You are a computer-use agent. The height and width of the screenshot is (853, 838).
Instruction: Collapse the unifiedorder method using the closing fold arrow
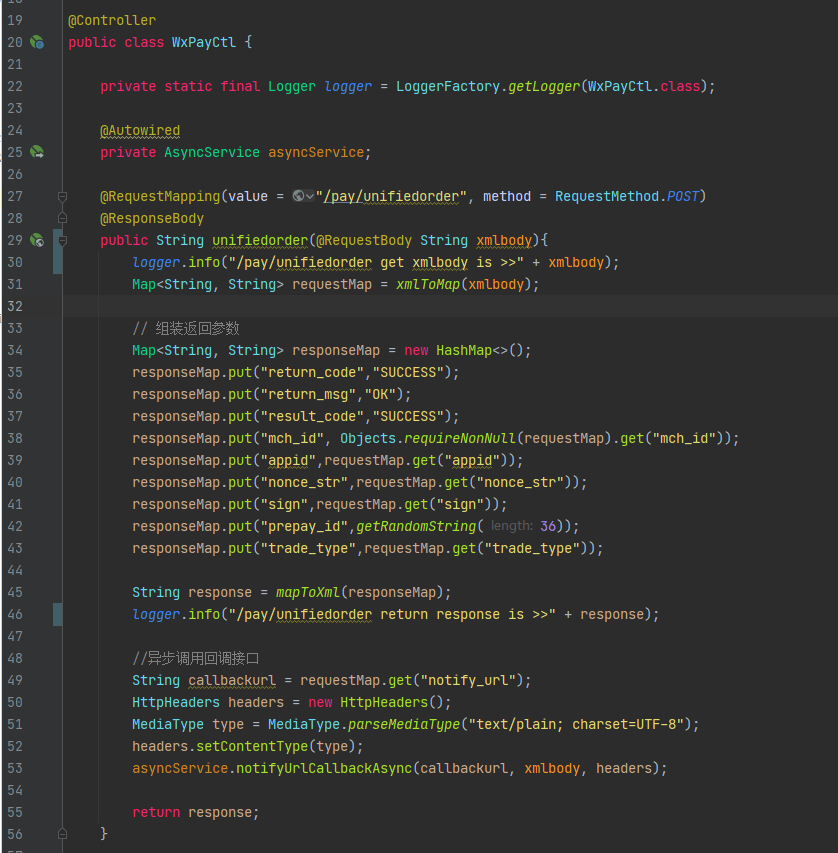click(62, 832)
